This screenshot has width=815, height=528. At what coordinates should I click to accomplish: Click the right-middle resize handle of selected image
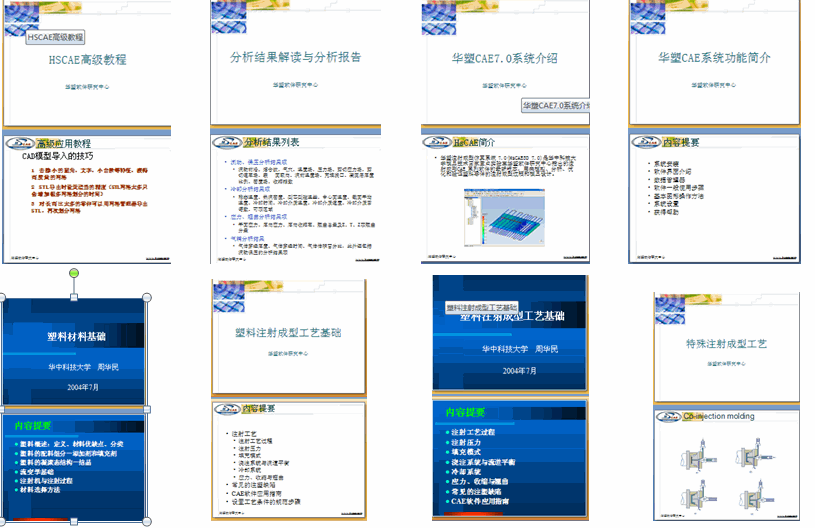(147, 410)
